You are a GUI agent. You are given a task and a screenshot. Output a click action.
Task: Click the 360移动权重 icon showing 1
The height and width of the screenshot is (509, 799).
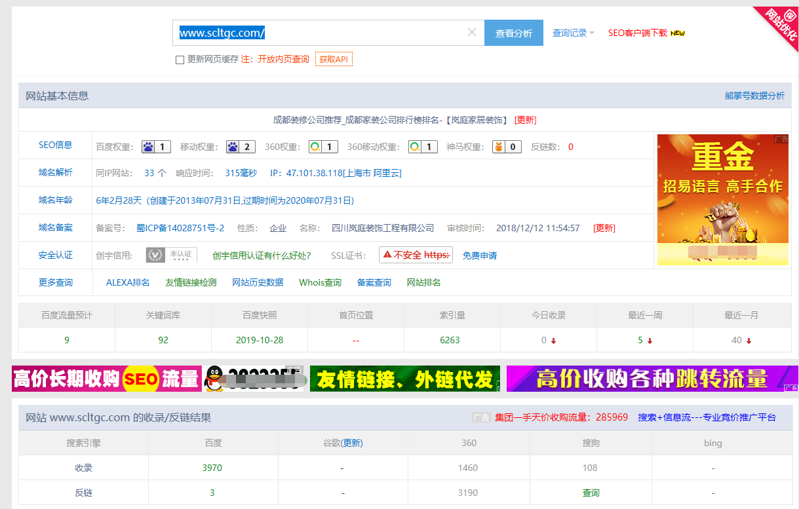423,147
